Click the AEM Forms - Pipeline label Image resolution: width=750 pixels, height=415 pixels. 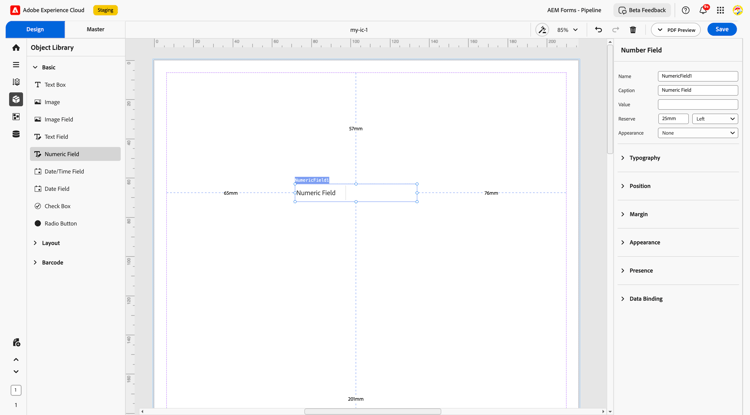(574, 10)
